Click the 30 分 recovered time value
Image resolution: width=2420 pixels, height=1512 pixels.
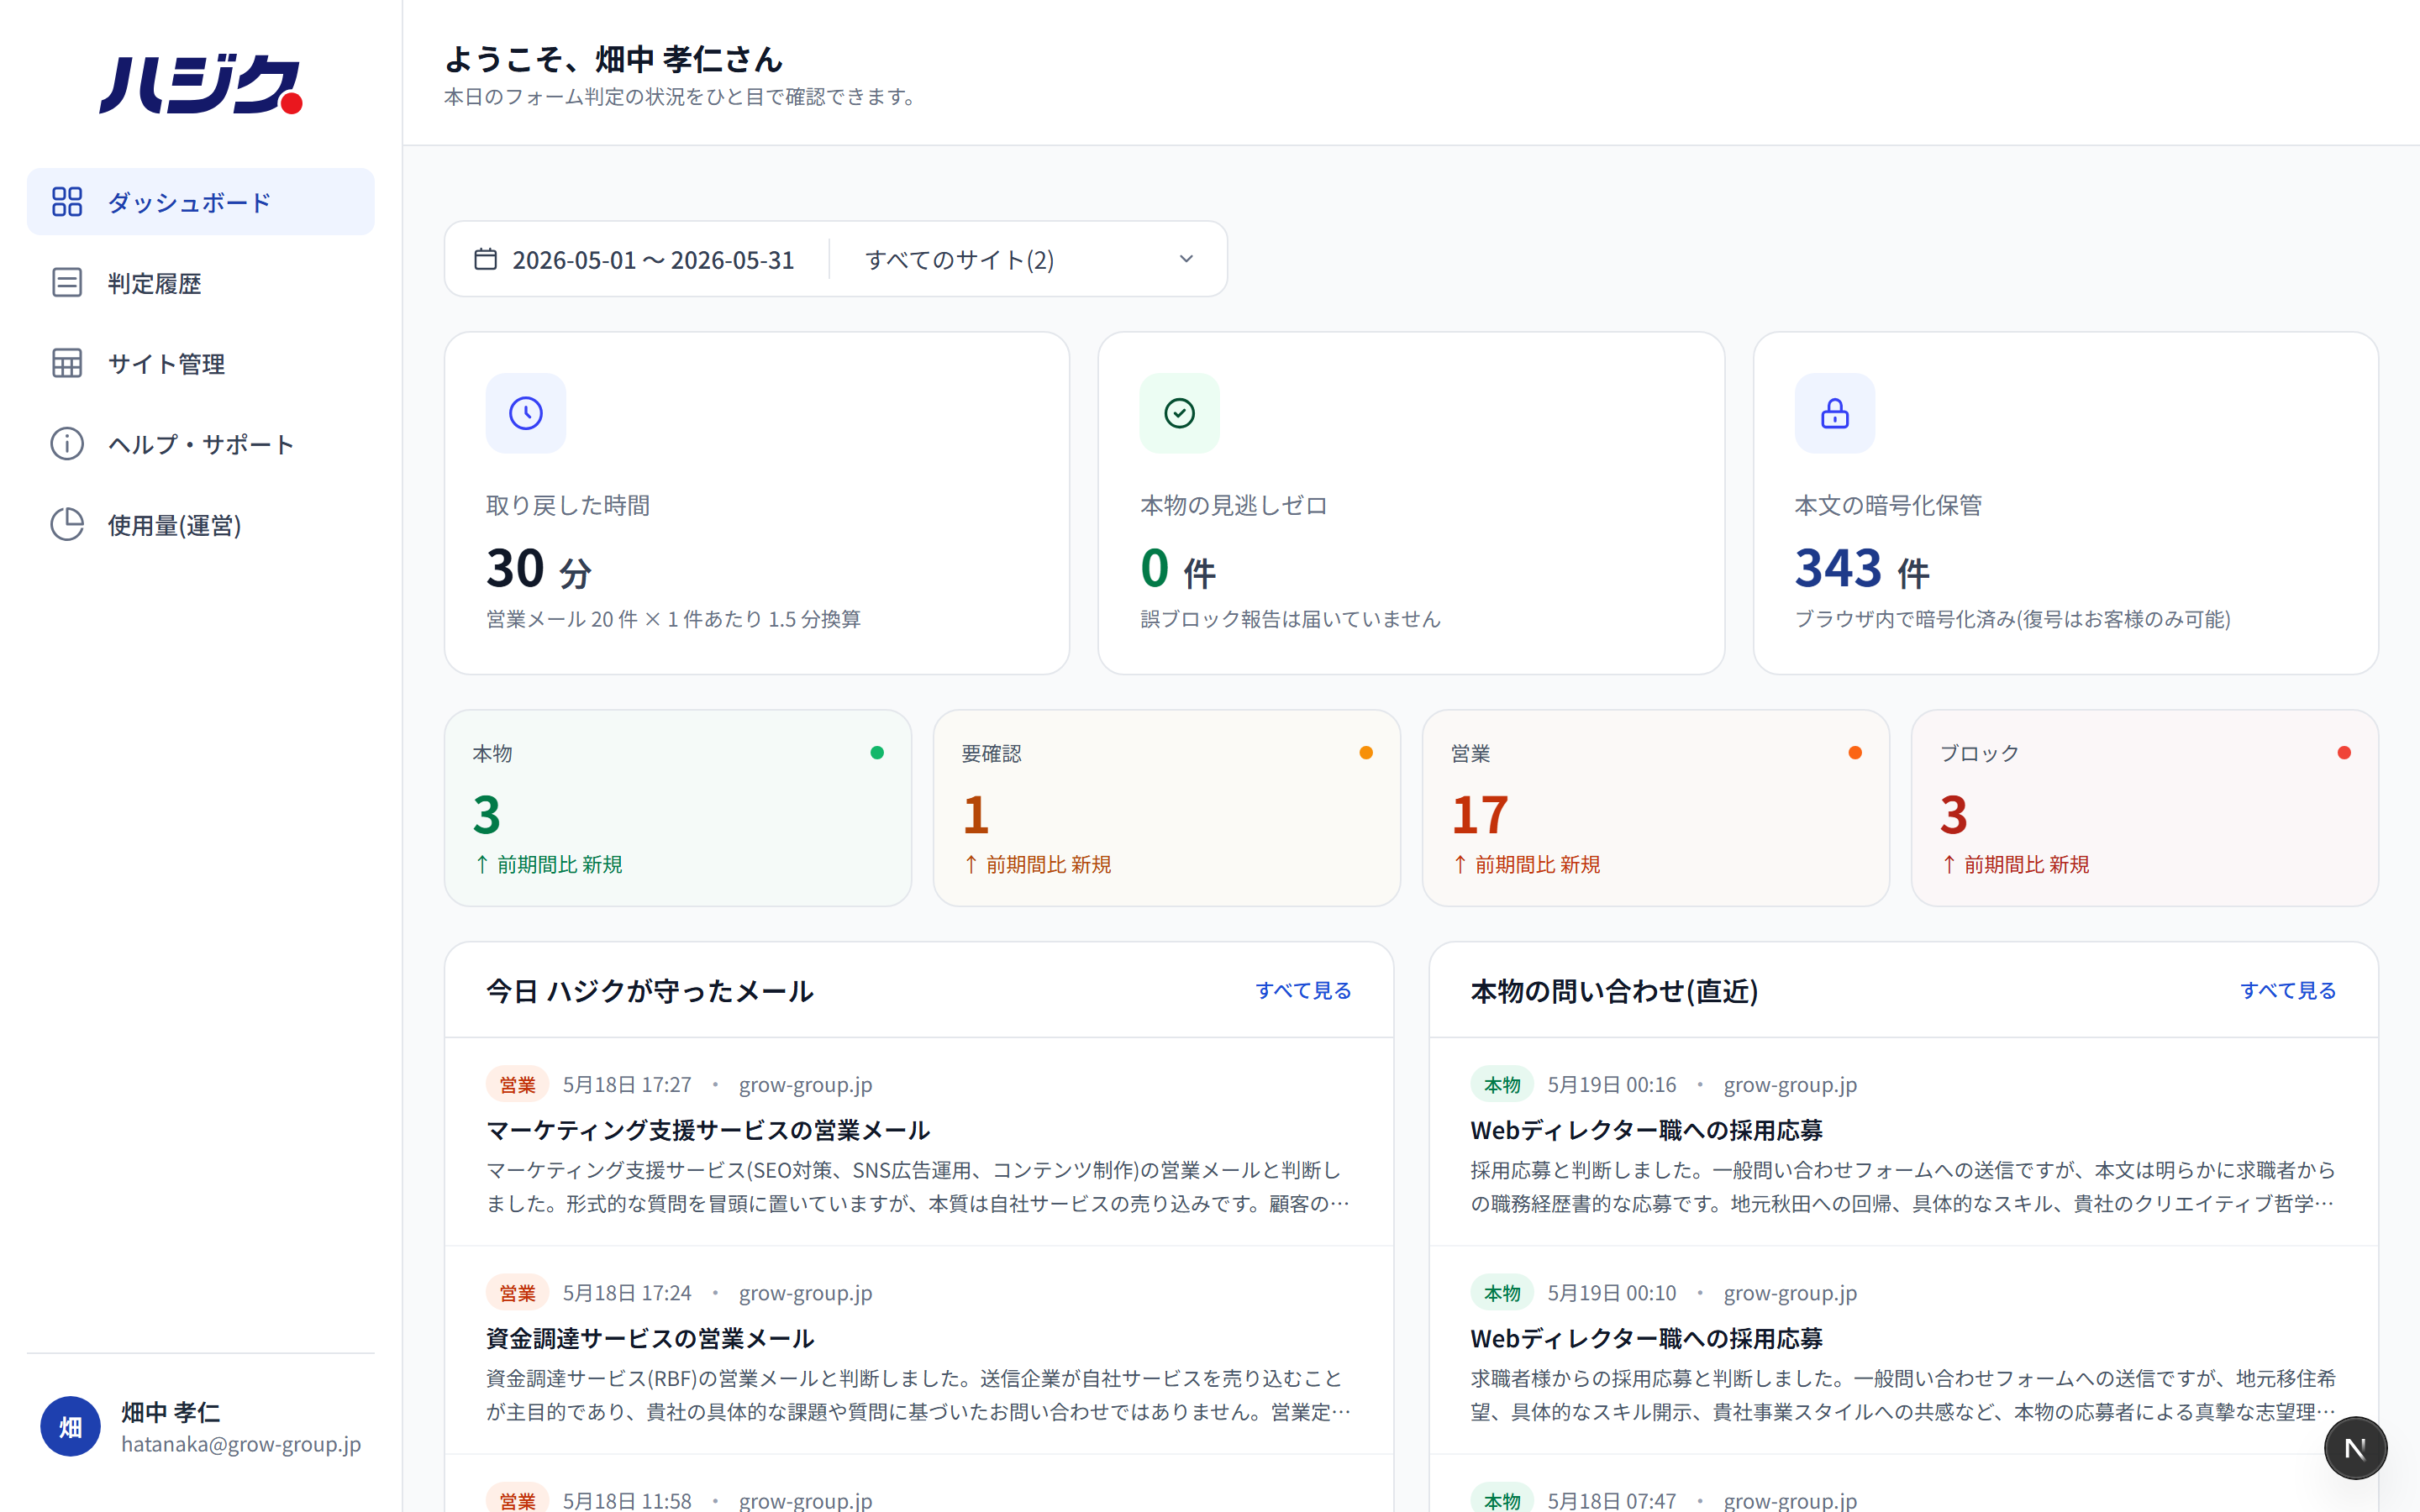(539, 569)
